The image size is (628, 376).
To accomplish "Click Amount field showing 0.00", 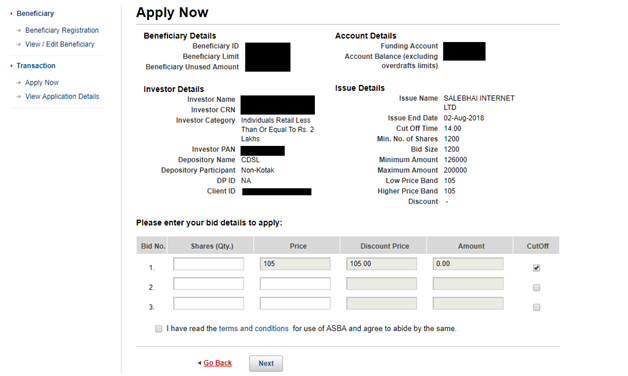I will (x=468, y=264).
